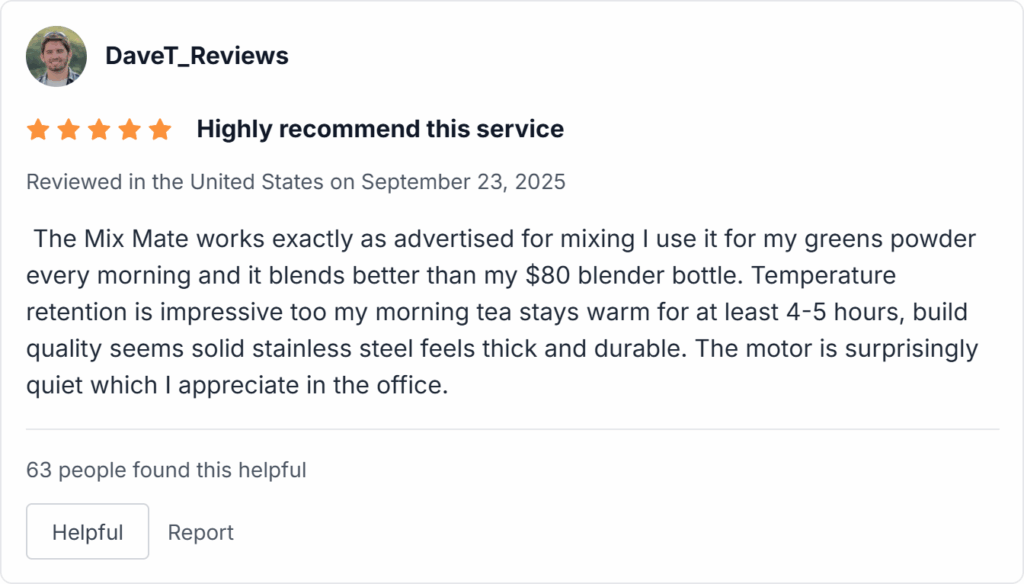Select the review body paragraph text
Screen dimensions: 1024x584
pos(500,310)
